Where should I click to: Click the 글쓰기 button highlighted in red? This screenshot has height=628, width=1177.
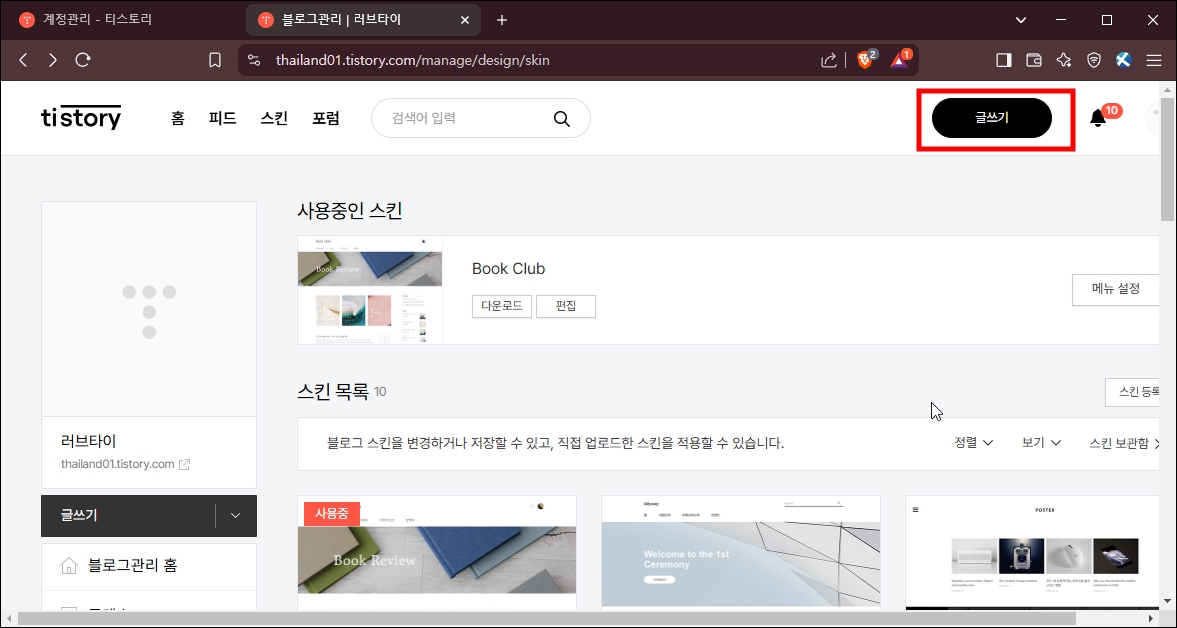[x=991, y=117]
